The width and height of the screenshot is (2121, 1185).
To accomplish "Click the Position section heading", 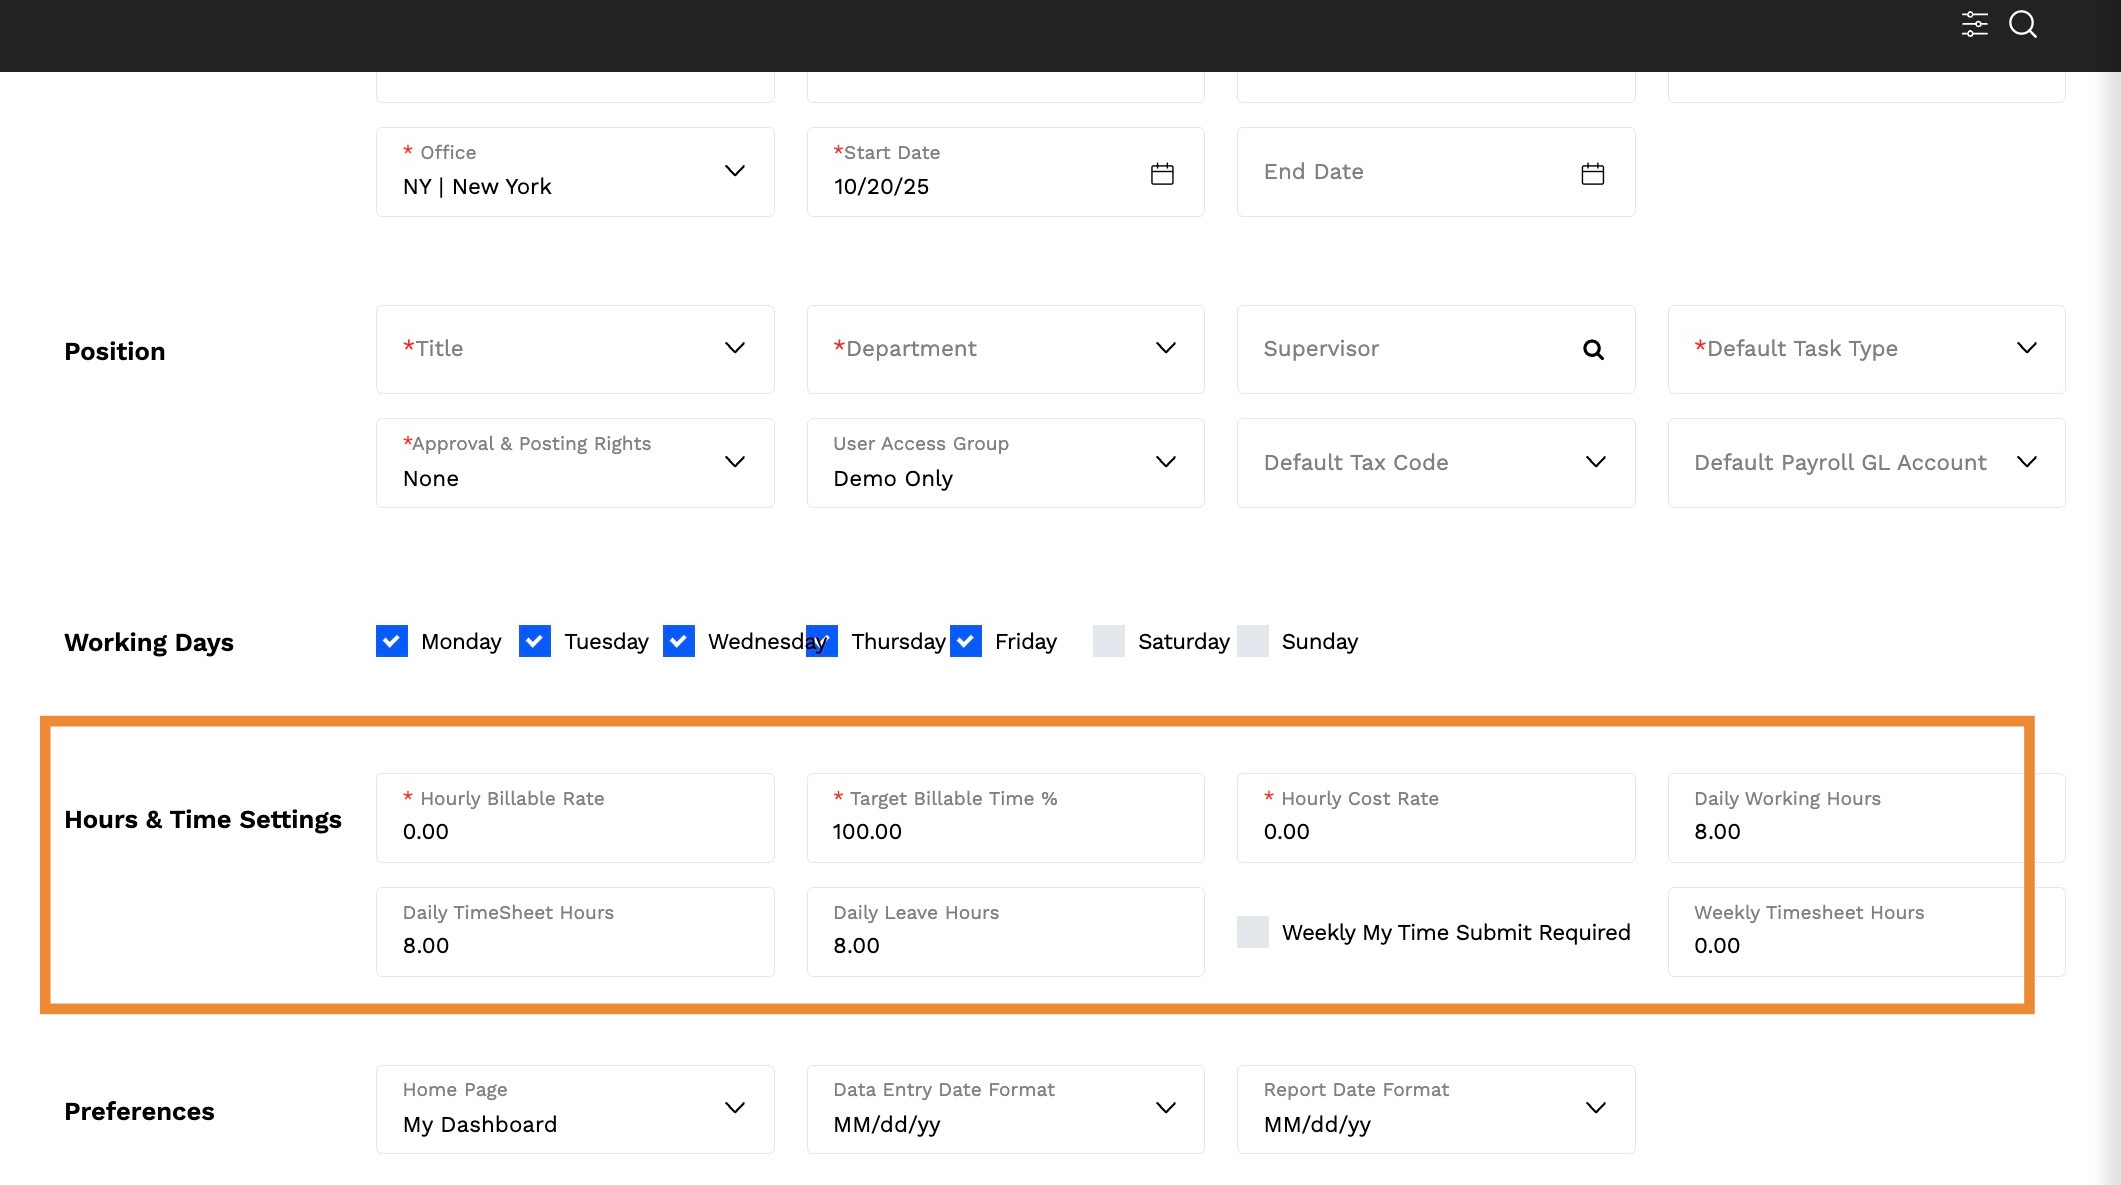I will pos(115,352).
